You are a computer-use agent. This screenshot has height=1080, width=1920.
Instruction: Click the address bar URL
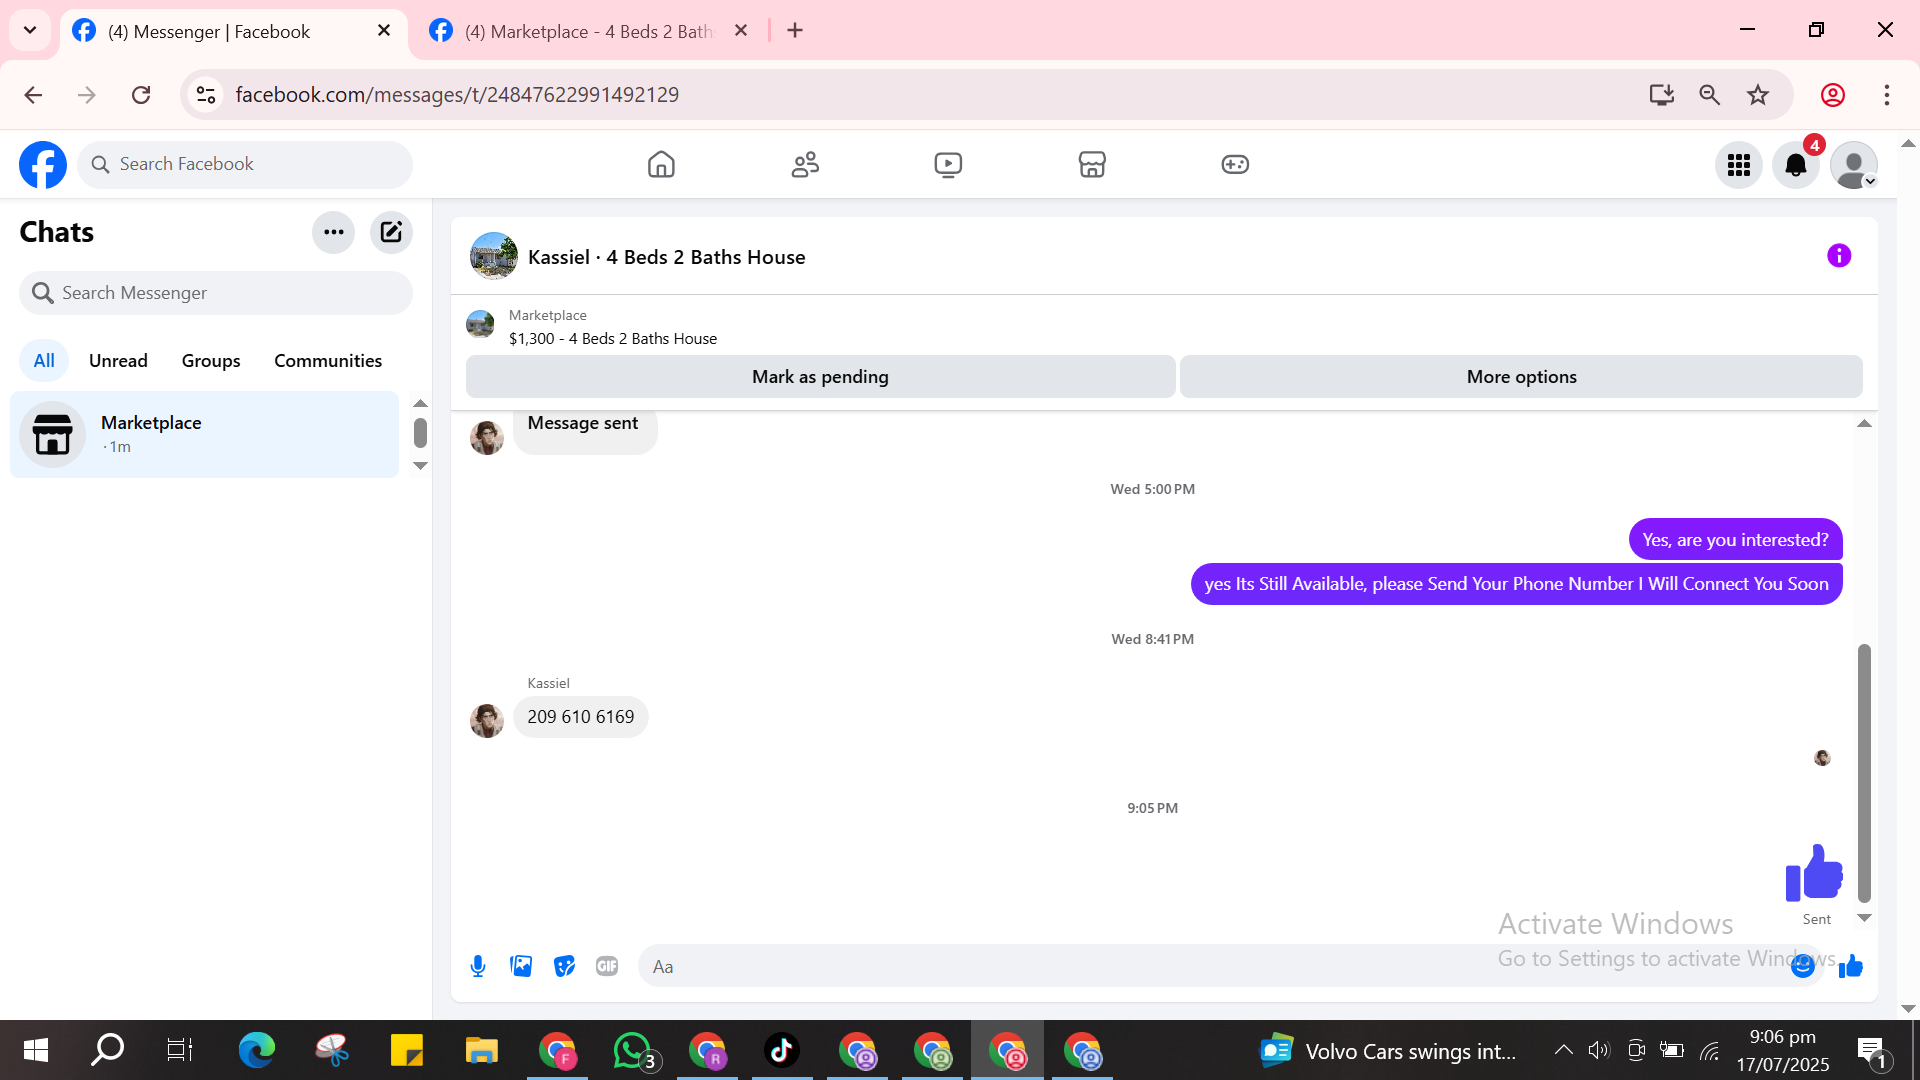457,95
